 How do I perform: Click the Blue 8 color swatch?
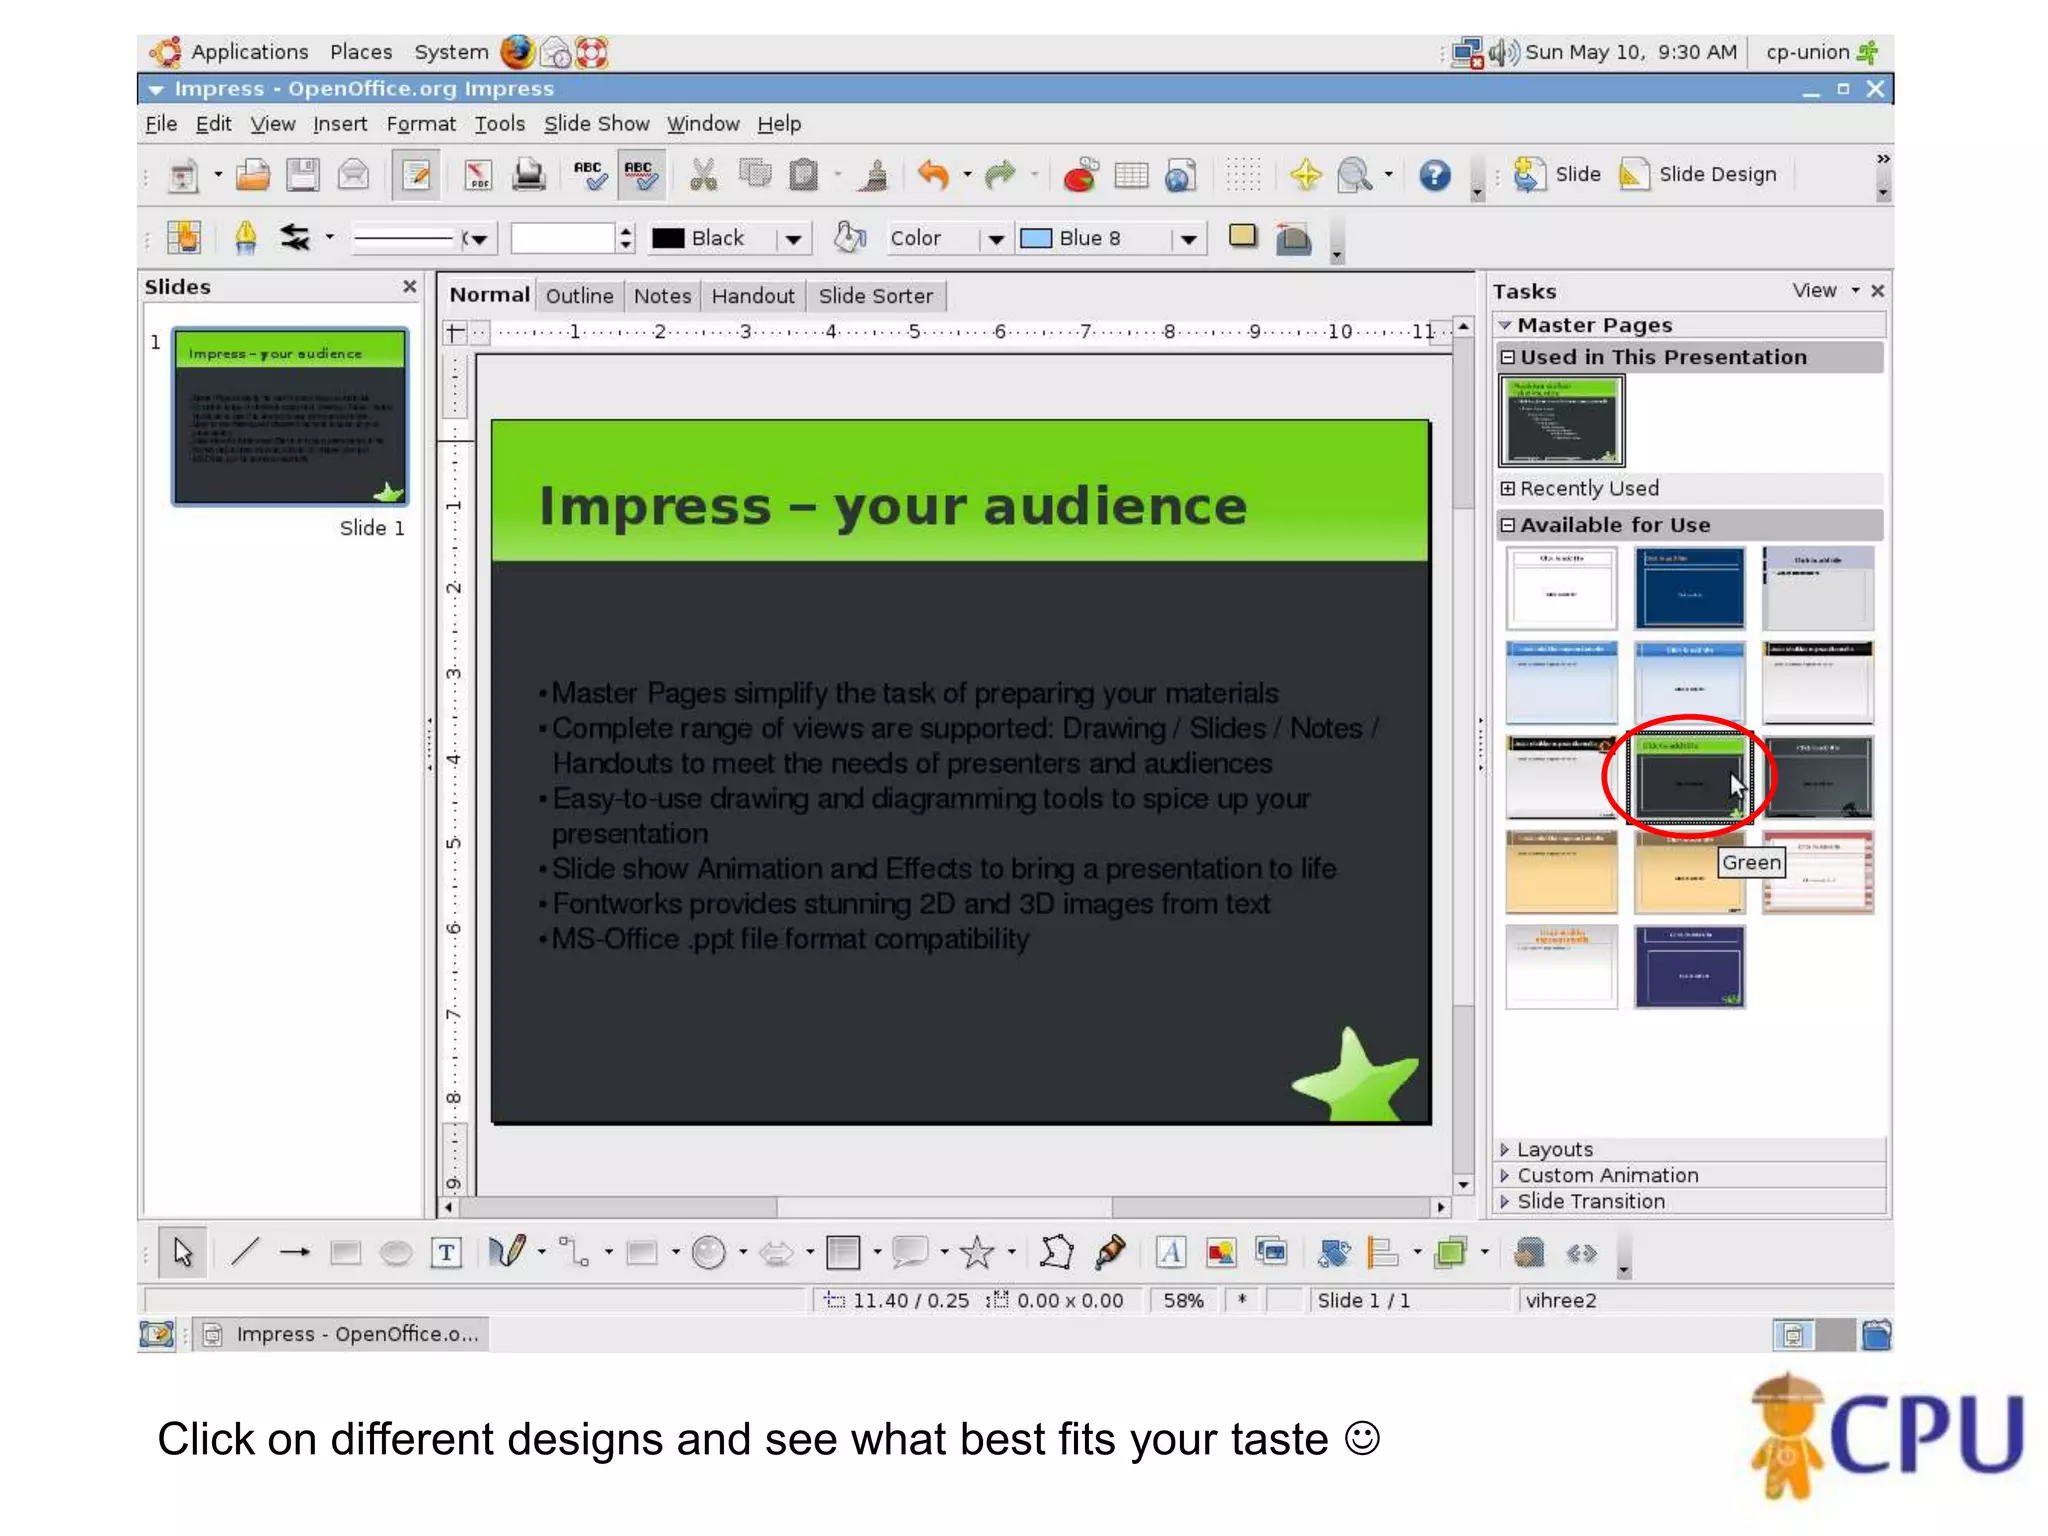coord(1036,238)
